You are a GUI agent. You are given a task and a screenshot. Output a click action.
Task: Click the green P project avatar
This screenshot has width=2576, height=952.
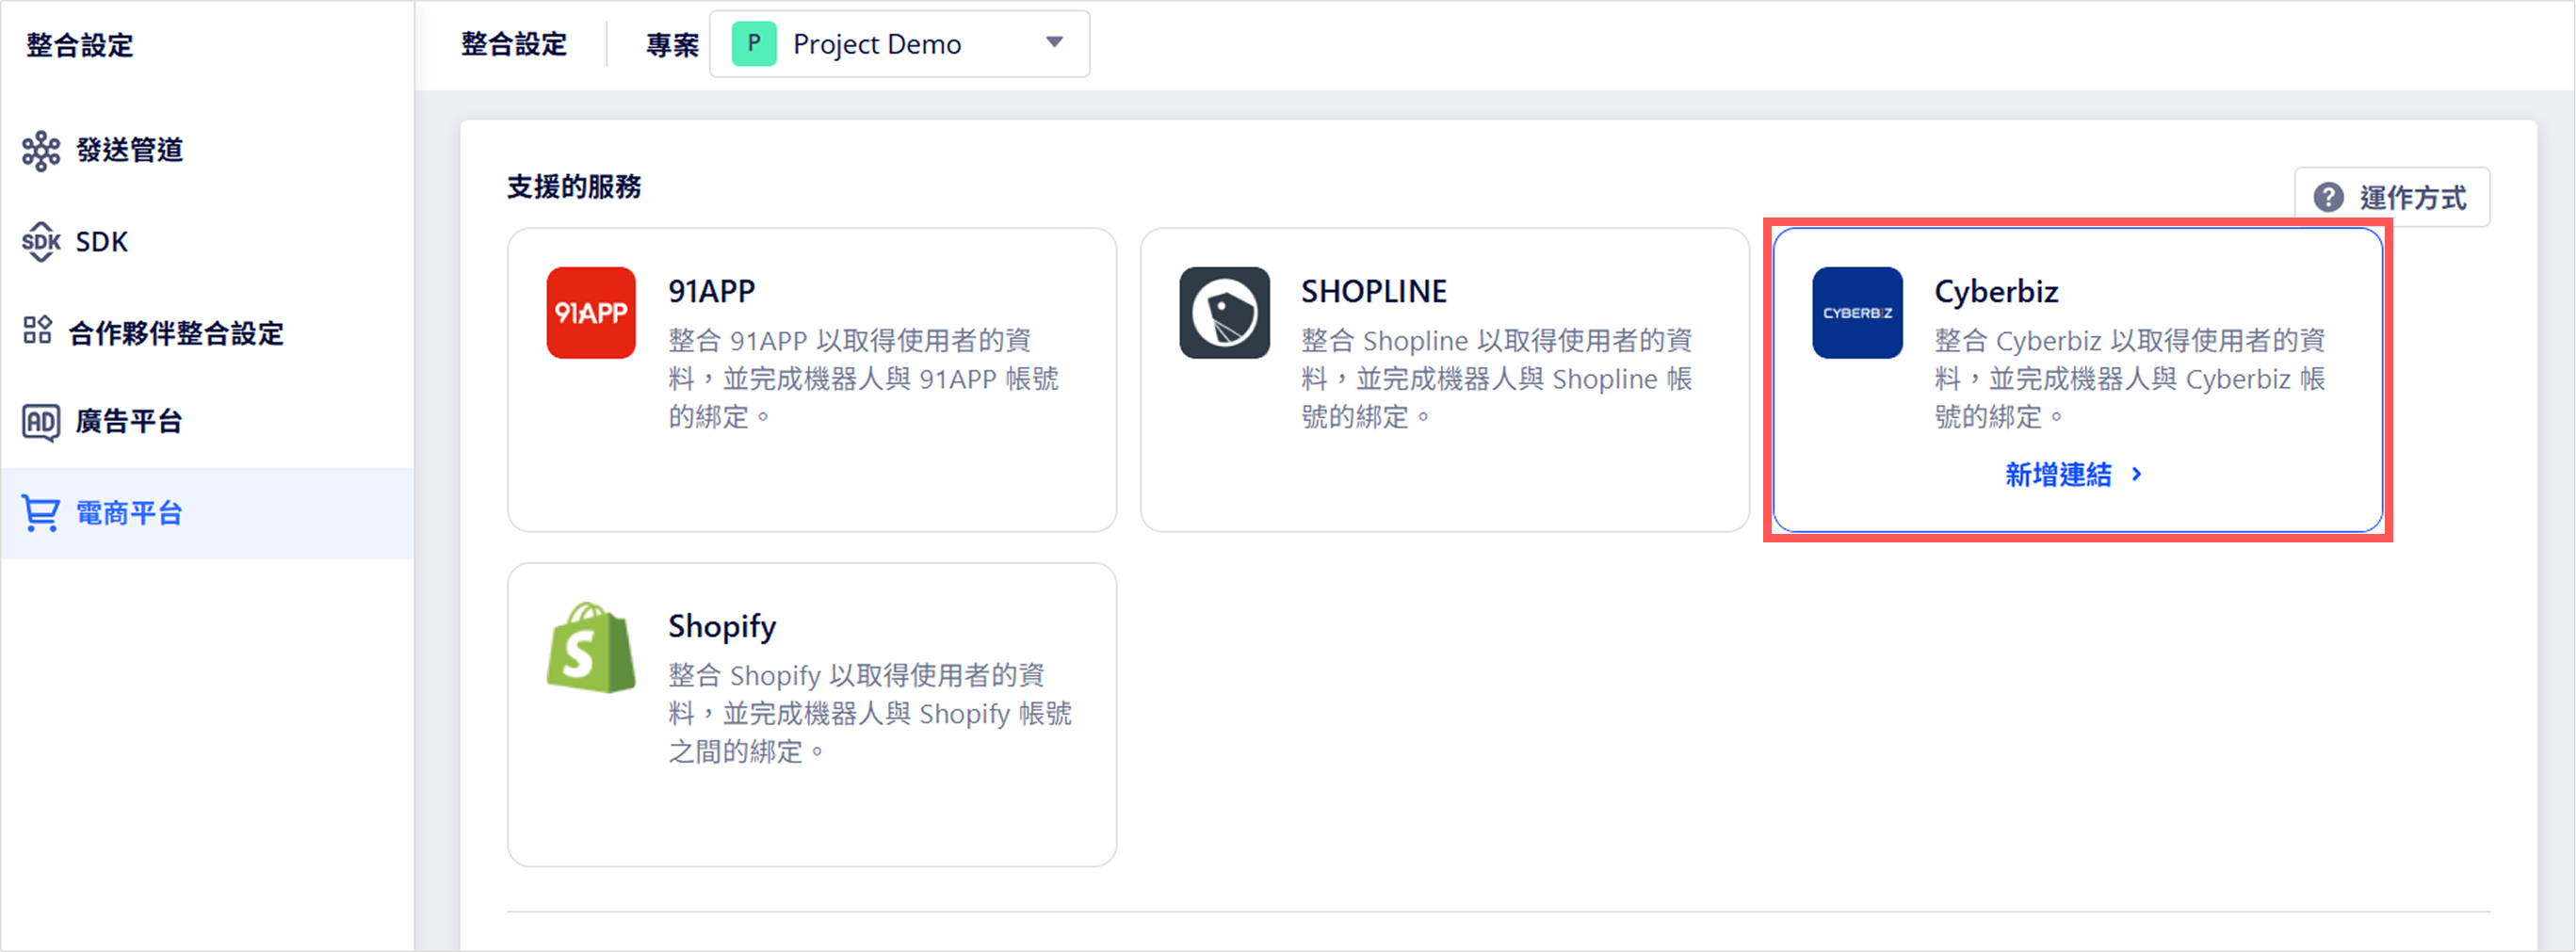pos(754,44)
